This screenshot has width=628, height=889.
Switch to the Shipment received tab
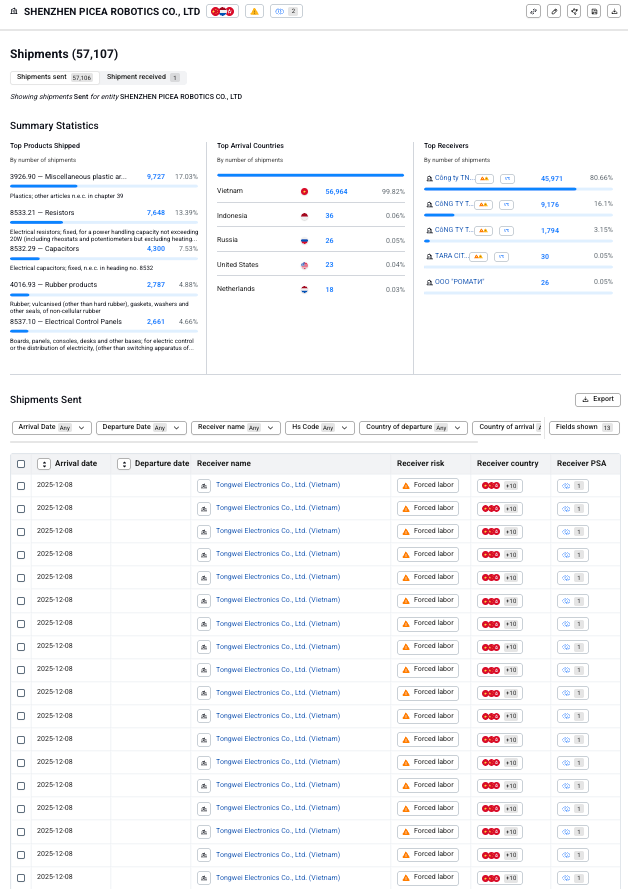[x=143, y=77]
